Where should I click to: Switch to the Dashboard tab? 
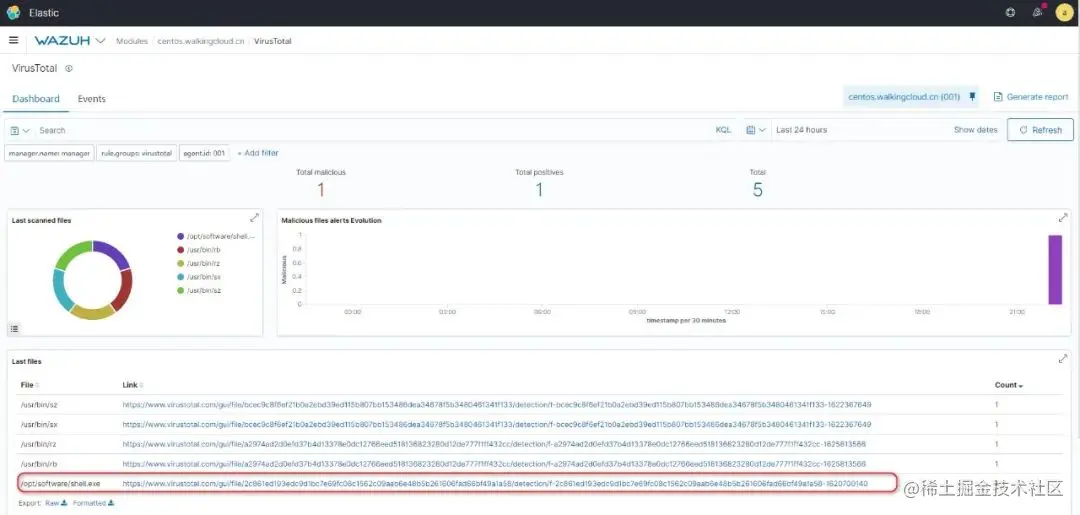point(36,98)
